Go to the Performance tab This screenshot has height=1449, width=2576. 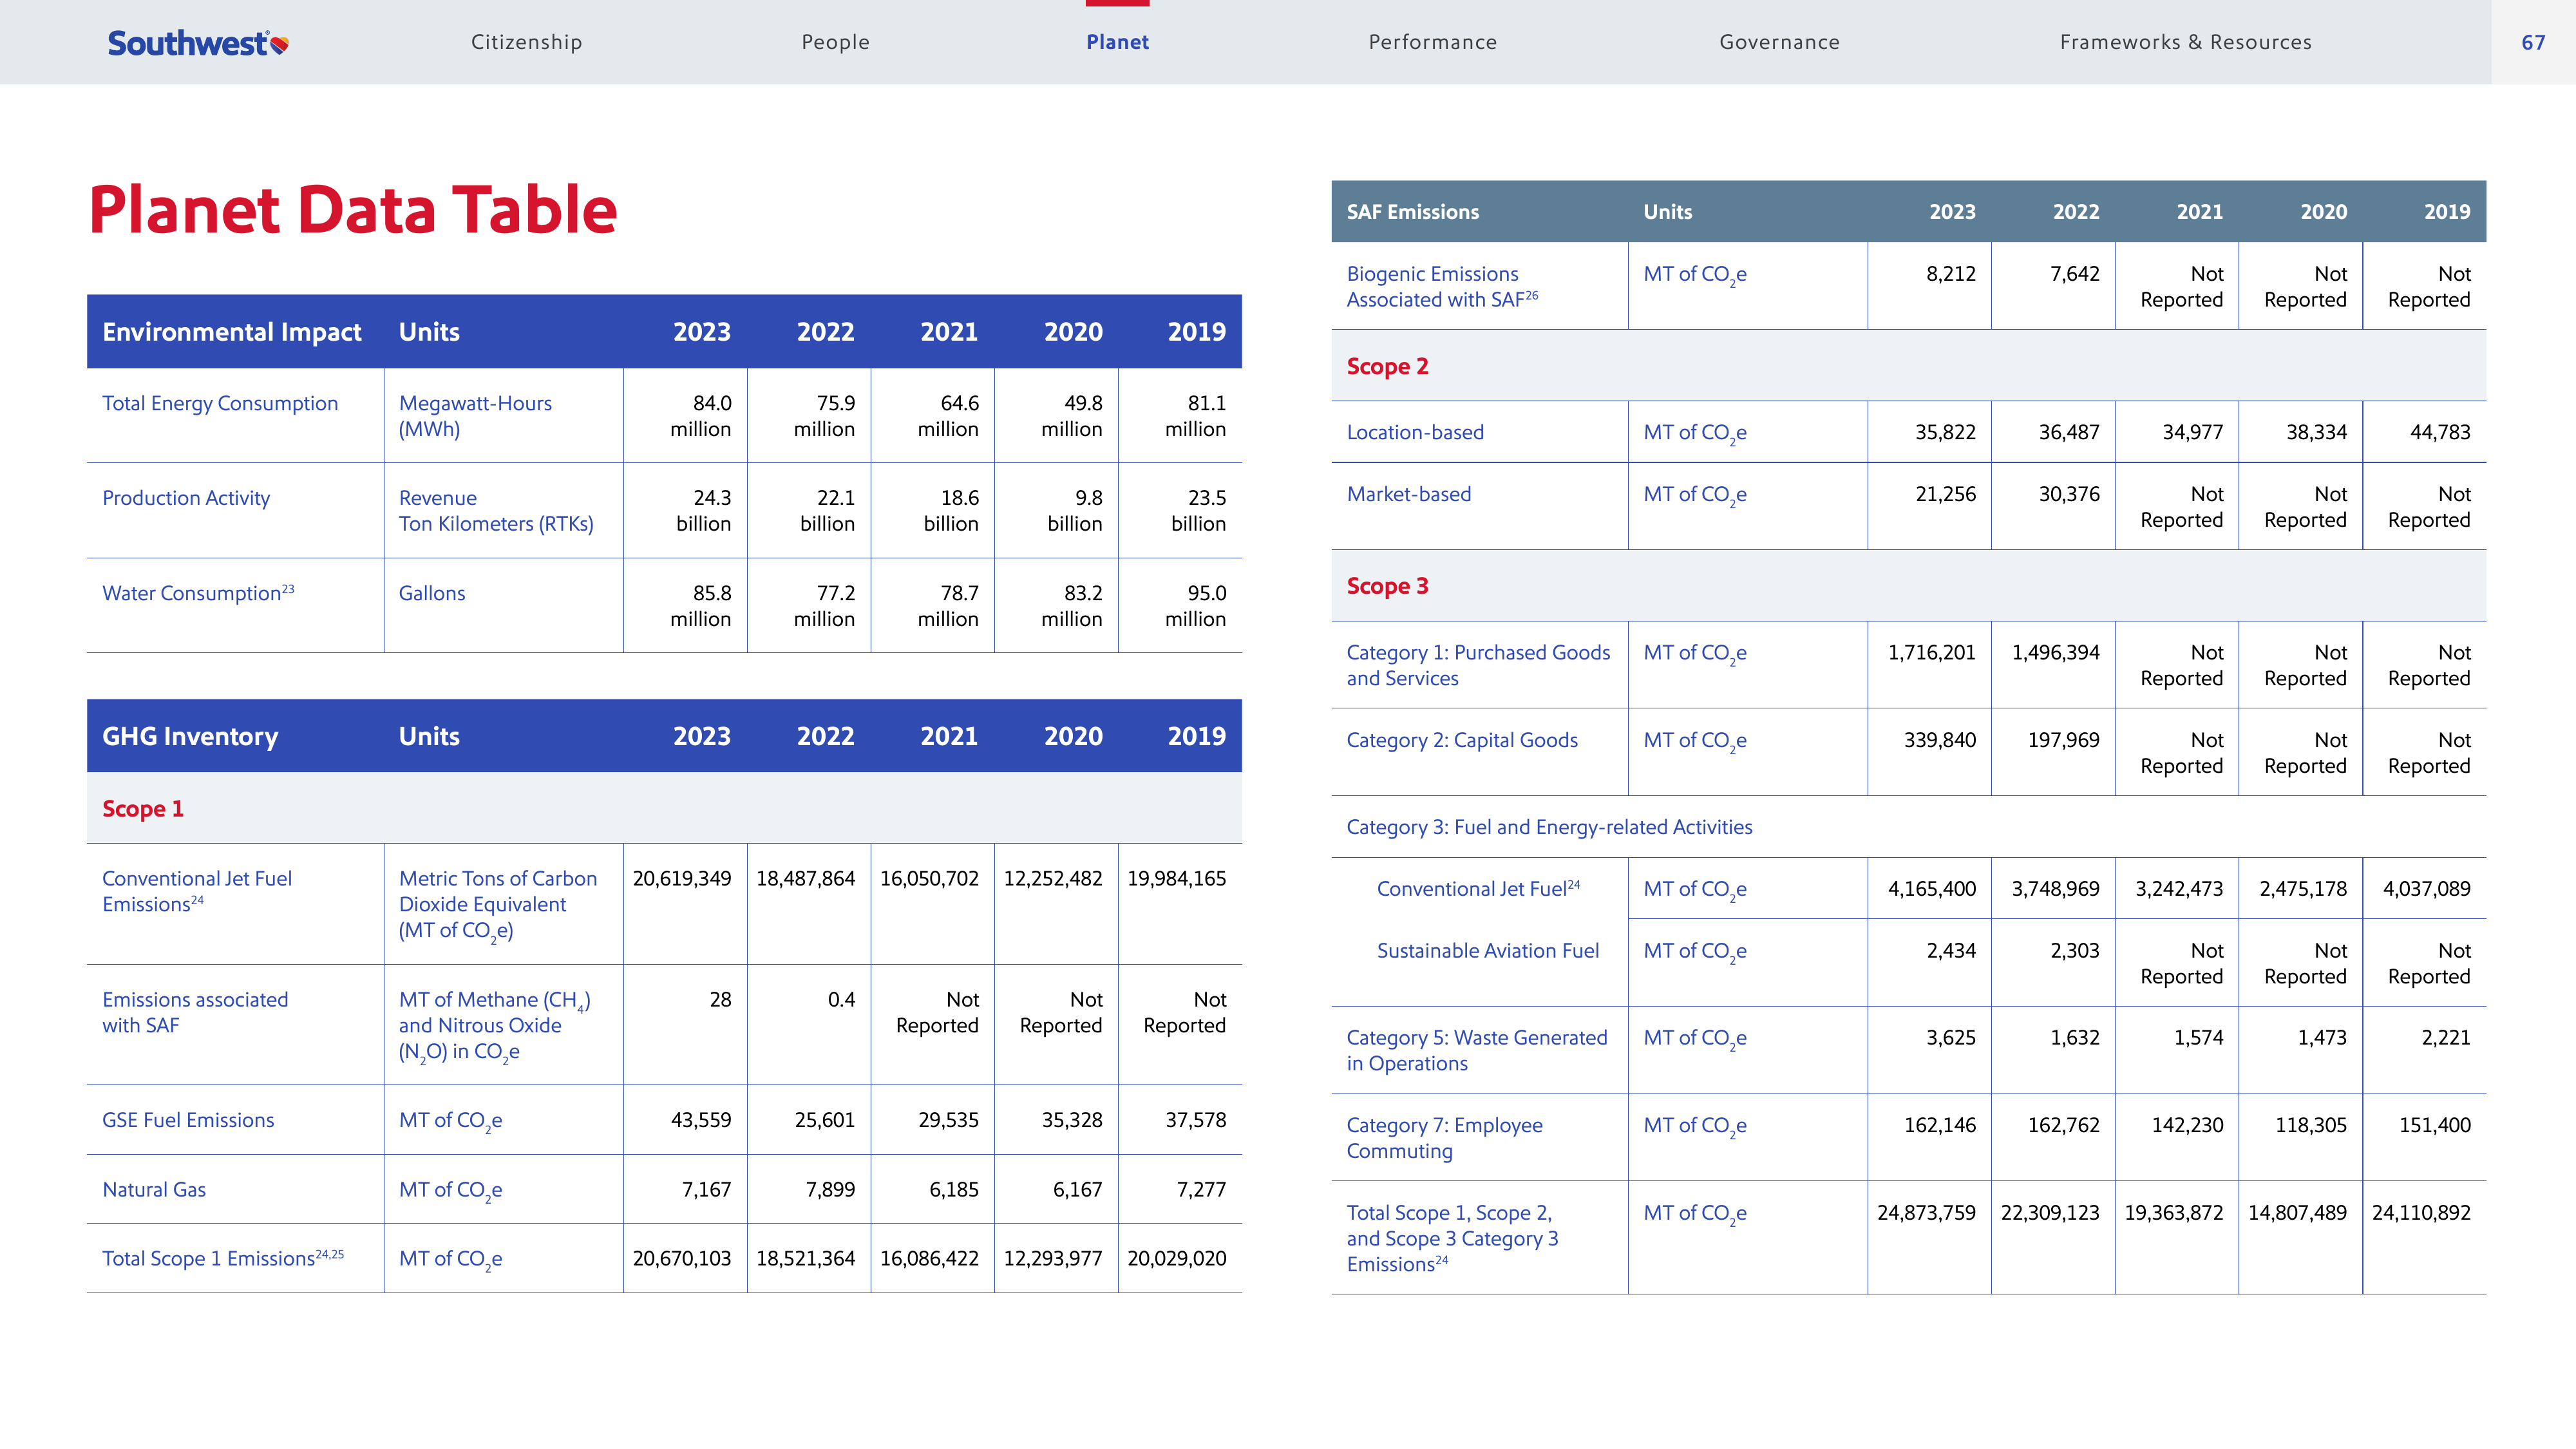[x=1432, y=42]
